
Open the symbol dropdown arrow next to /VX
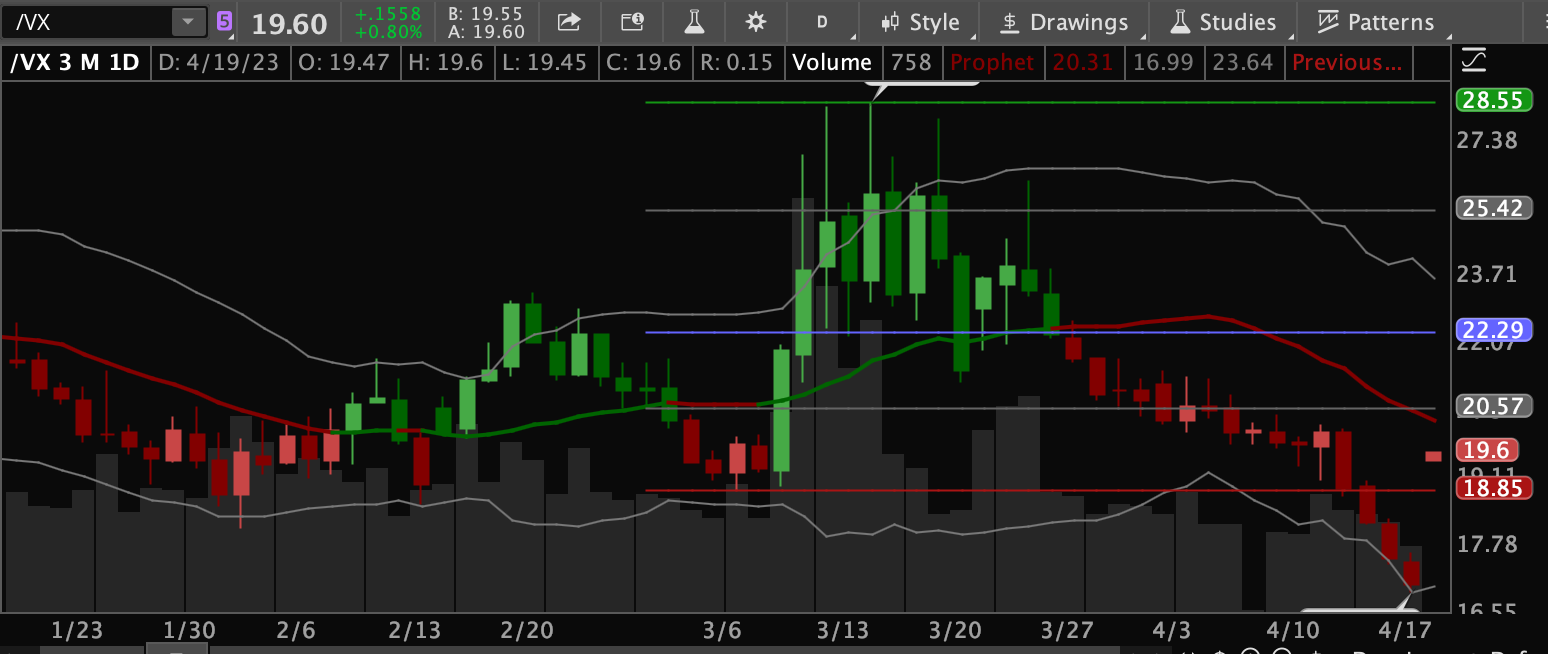(x=187, y=21)
